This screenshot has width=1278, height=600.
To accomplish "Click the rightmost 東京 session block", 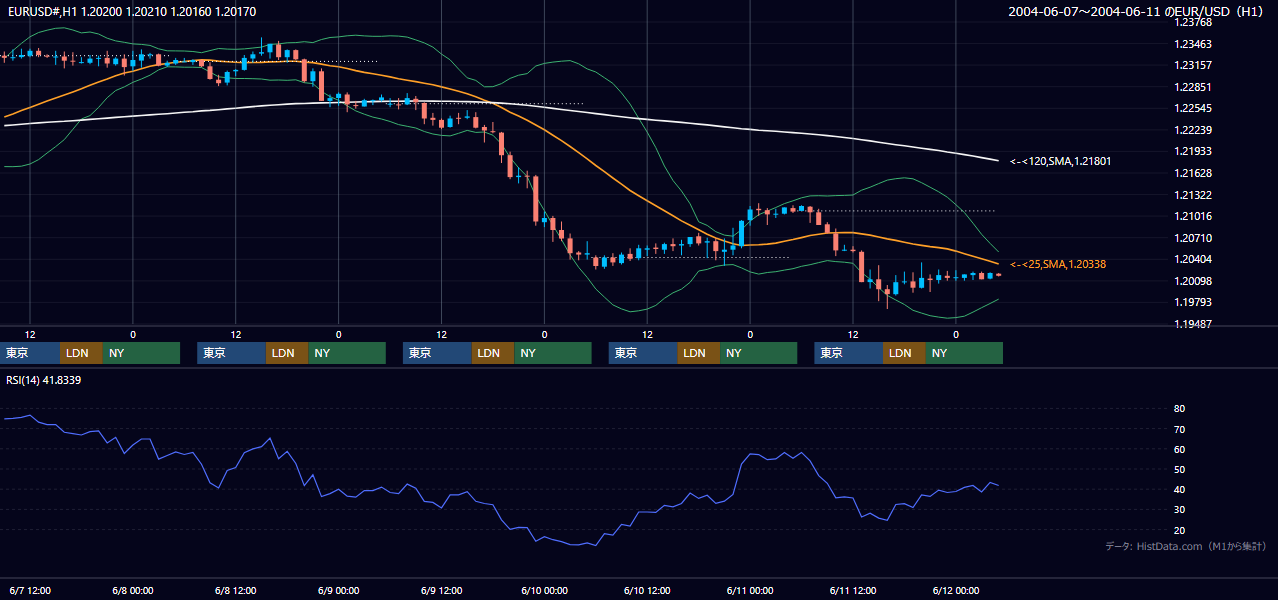I will (848, 353).
